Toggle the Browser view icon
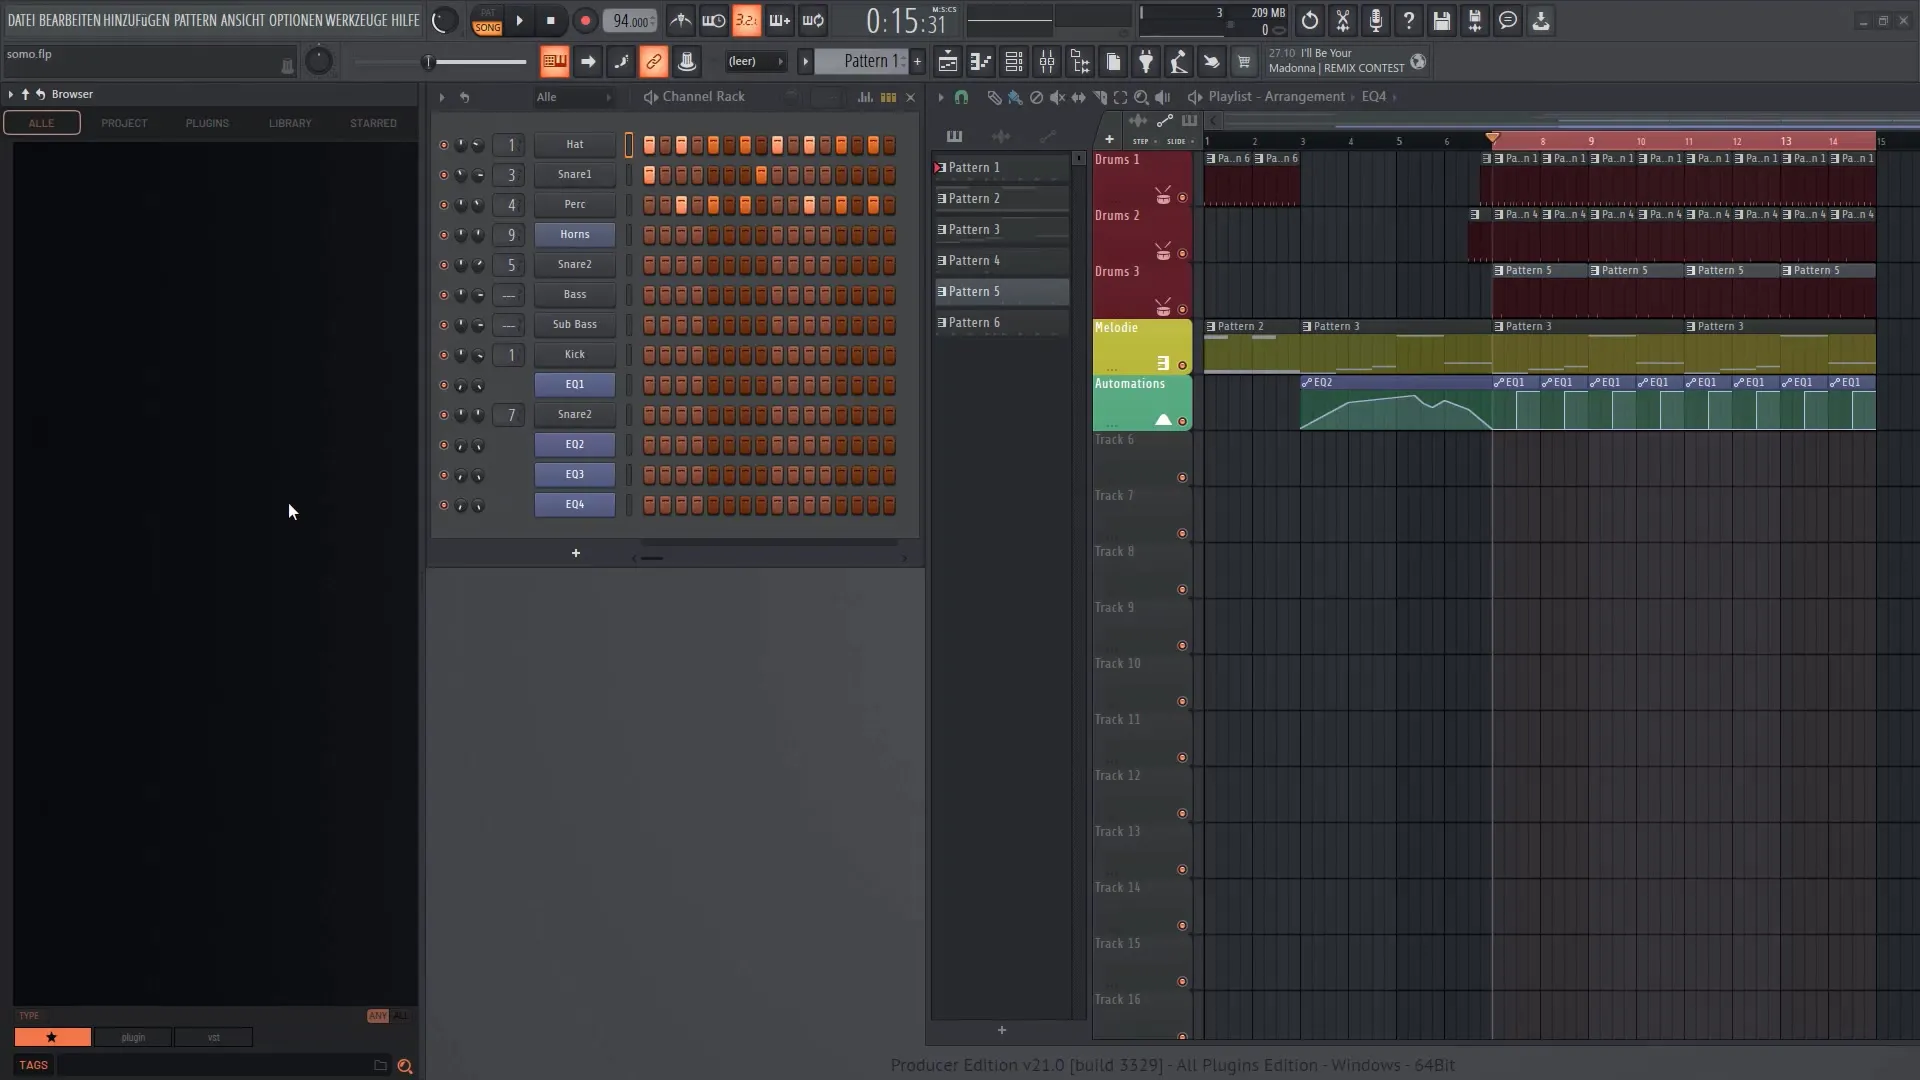The height and width of the screenshot is (1080, 1920). click(x=1079, y=62)
